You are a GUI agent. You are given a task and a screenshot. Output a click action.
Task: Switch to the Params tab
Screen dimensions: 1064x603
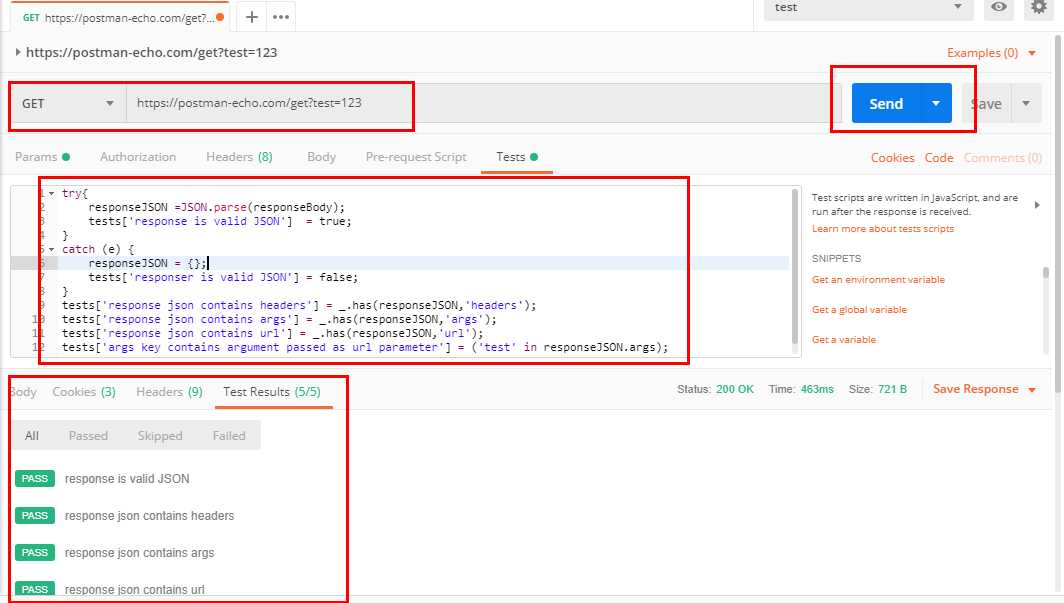(x=42, y=157)
